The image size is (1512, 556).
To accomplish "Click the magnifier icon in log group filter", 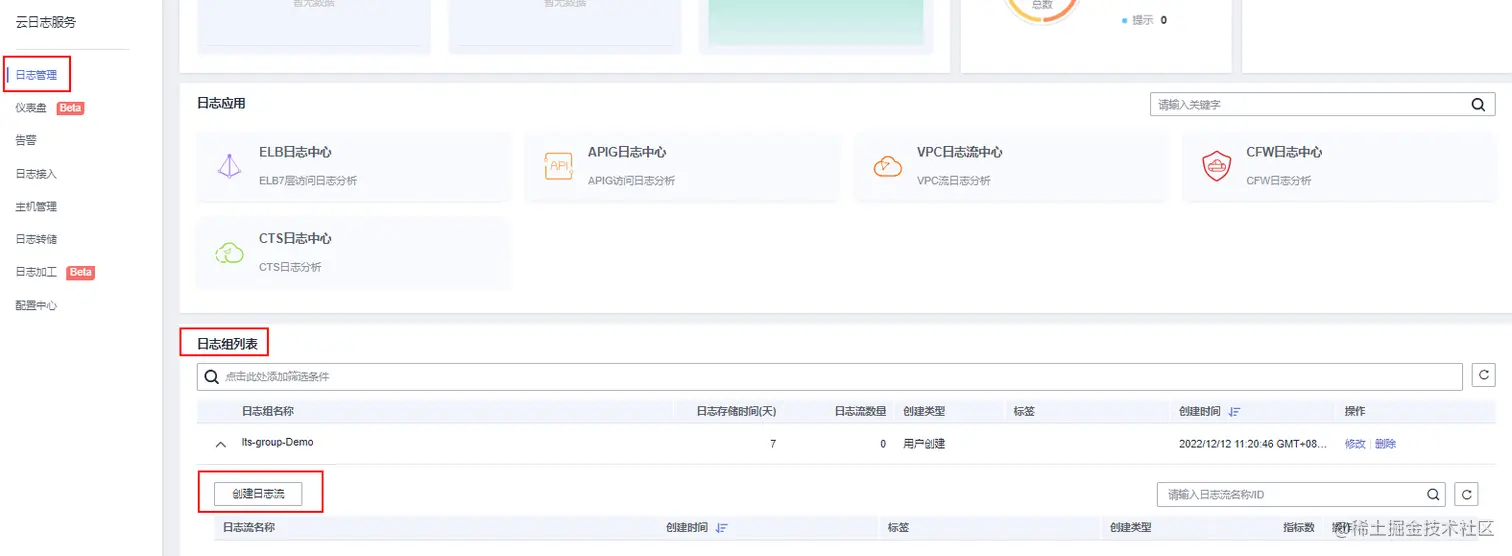I will point(211,377).
